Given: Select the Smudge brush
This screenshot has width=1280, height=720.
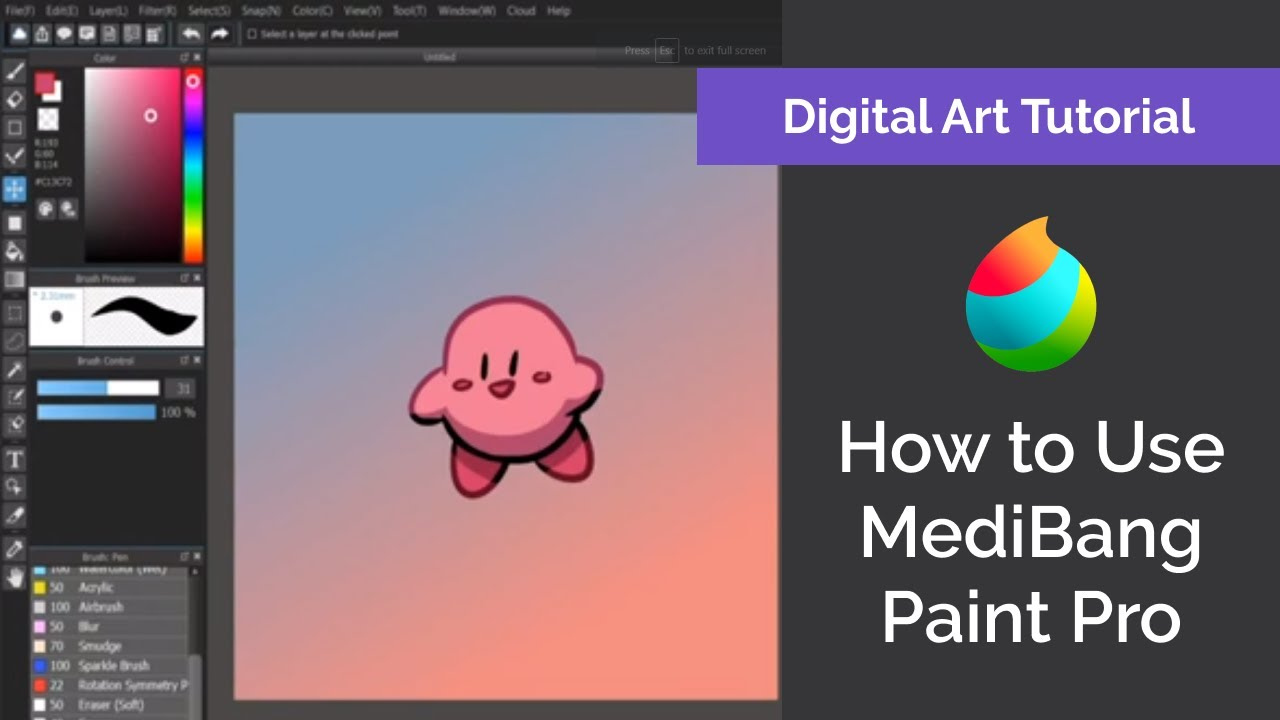Looking at the screenshot, I should pos(109,646).
